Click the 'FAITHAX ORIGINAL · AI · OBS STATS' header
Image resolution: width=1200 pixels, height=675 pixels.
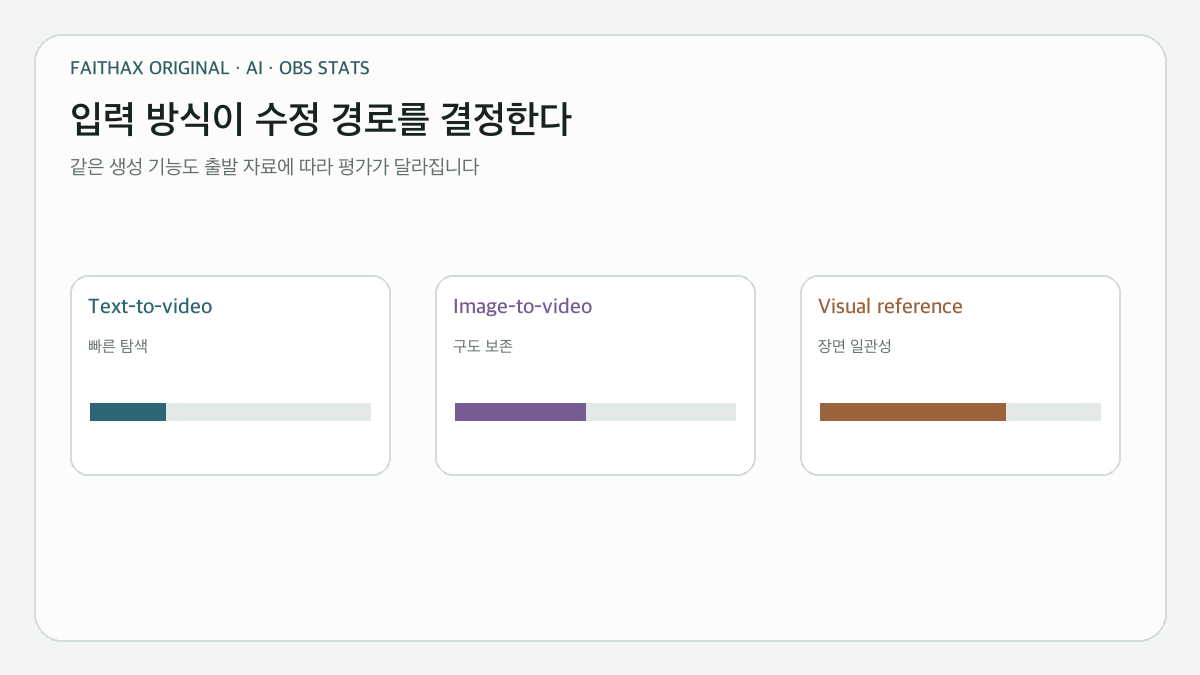point(220,68)
